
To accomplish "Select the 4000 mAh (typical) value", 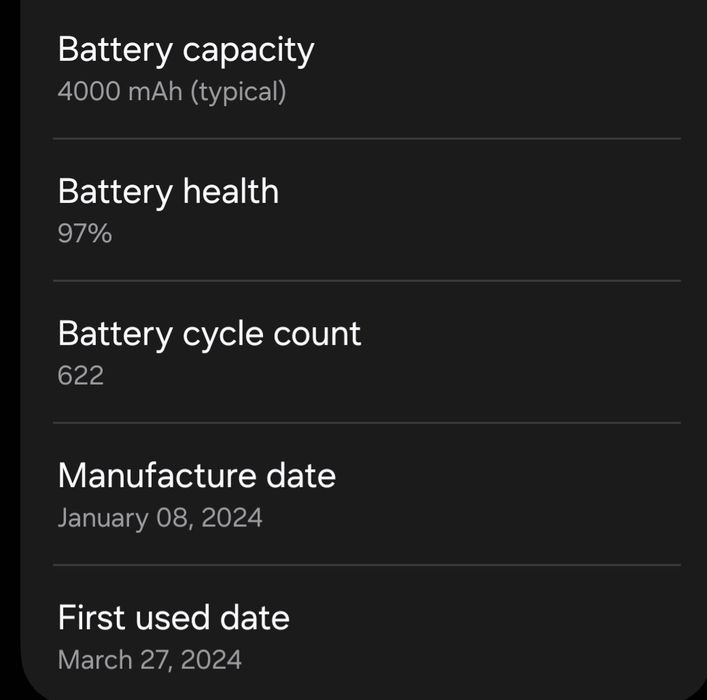I will pos(172,92).
